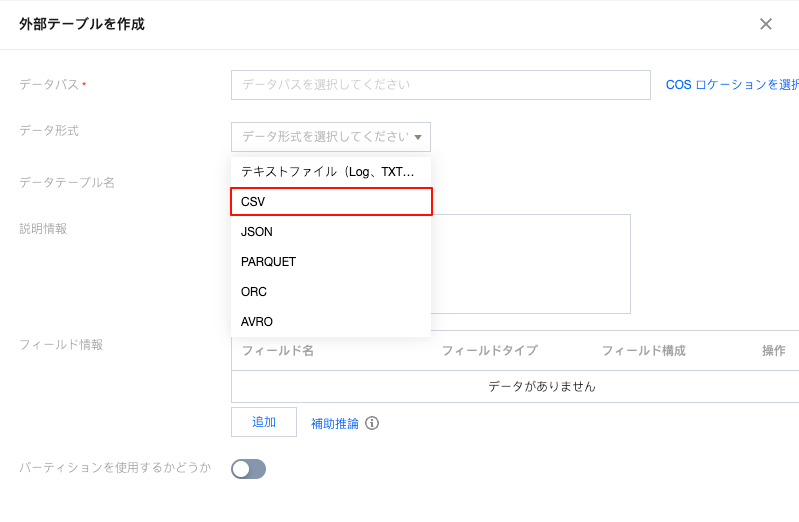Image resolution: width=799 pixels, height=522 pixels.
Task: Click the 操作 column header
Action: [x=773, y=351]
